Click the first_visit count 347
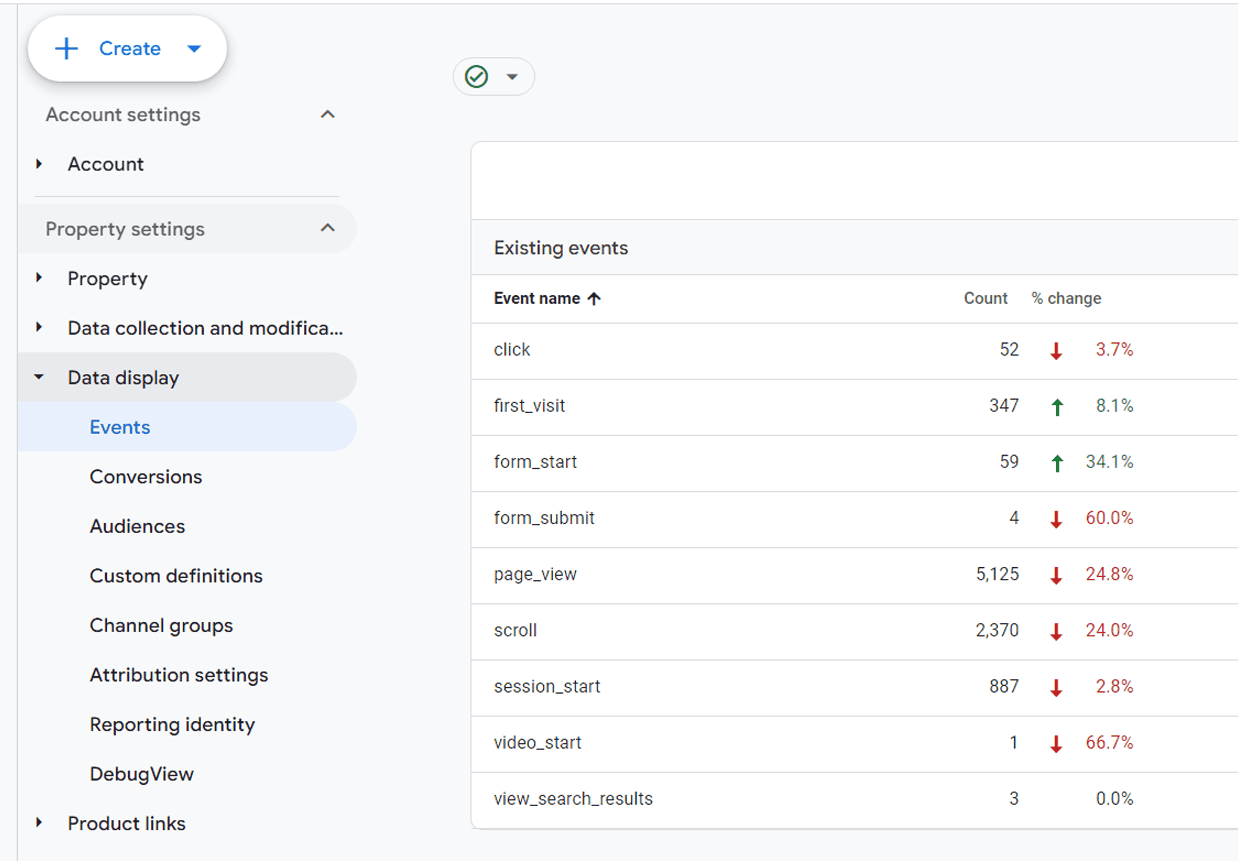This screenshot has width=1238, height=861. click(x=1004, y=406)
